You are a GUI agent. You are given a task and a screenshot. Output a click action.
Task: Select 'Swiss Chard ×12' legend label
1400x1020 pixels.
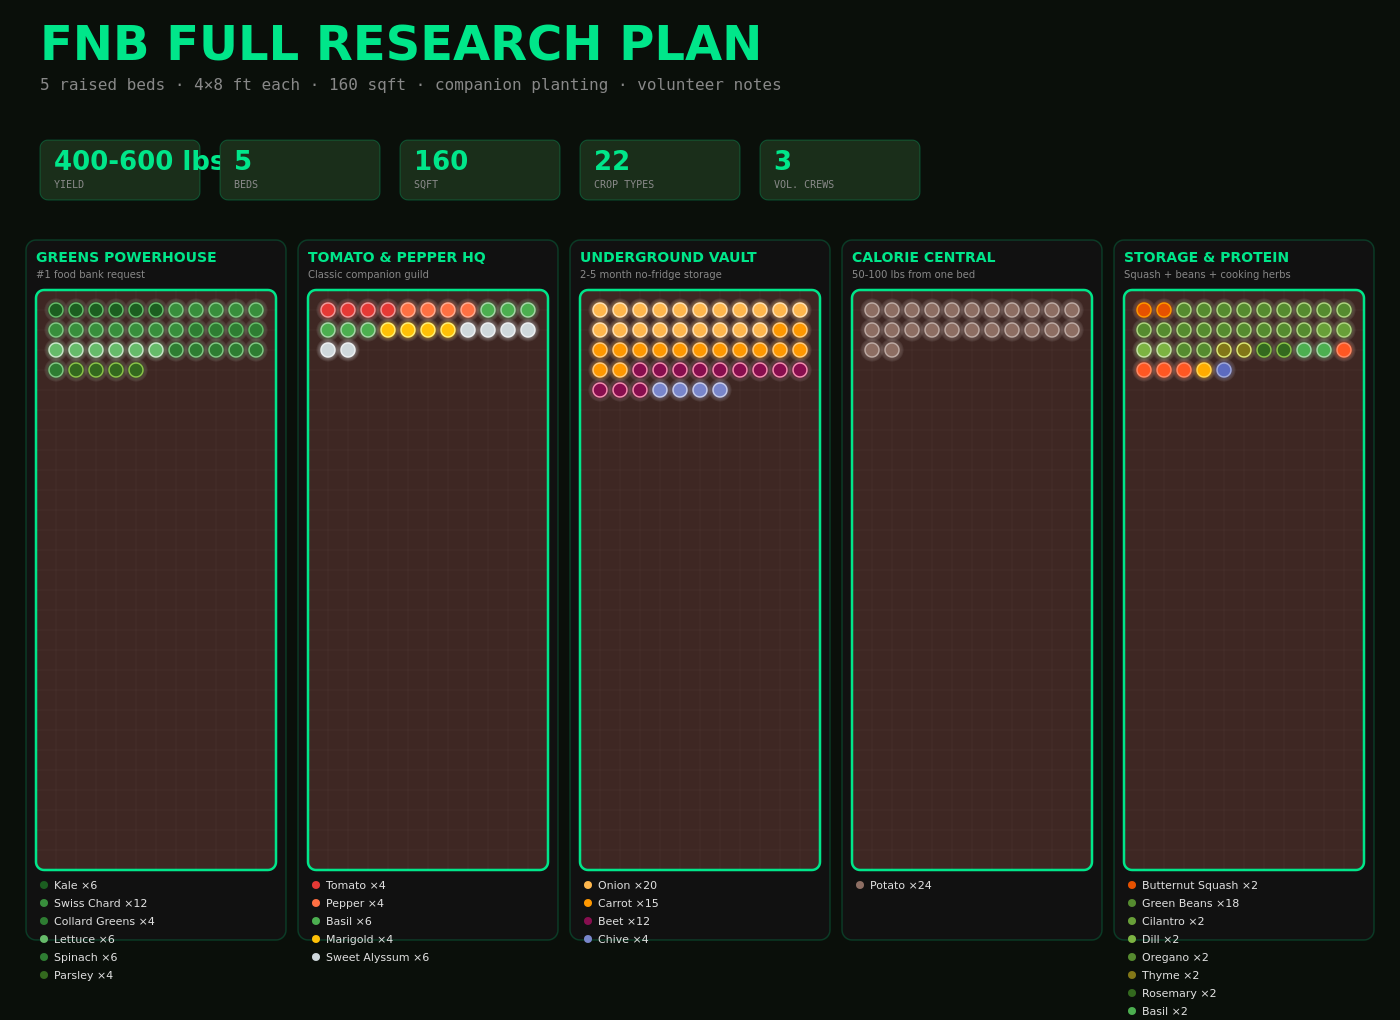tap(100, 903)
